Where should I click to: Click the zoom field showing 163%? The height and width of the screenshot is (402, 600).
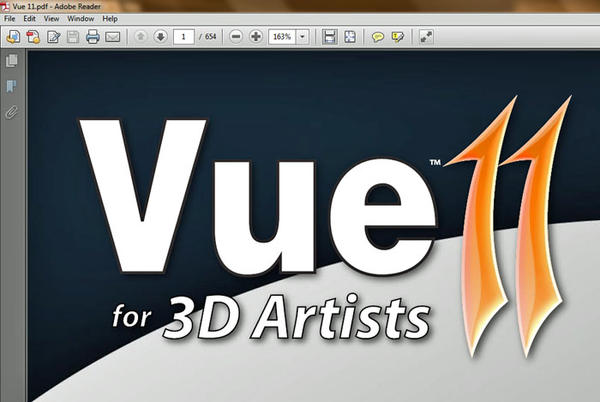(x=282, y=37)
